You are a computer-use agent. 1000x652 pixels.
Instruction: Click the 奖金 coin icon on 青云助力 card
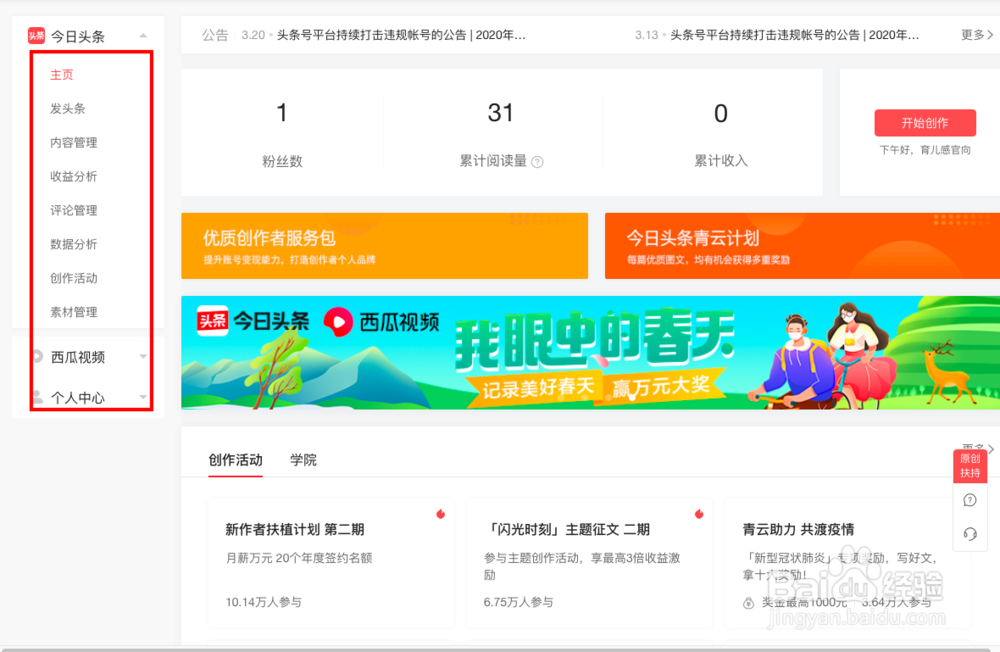click(x=749, y=603)
